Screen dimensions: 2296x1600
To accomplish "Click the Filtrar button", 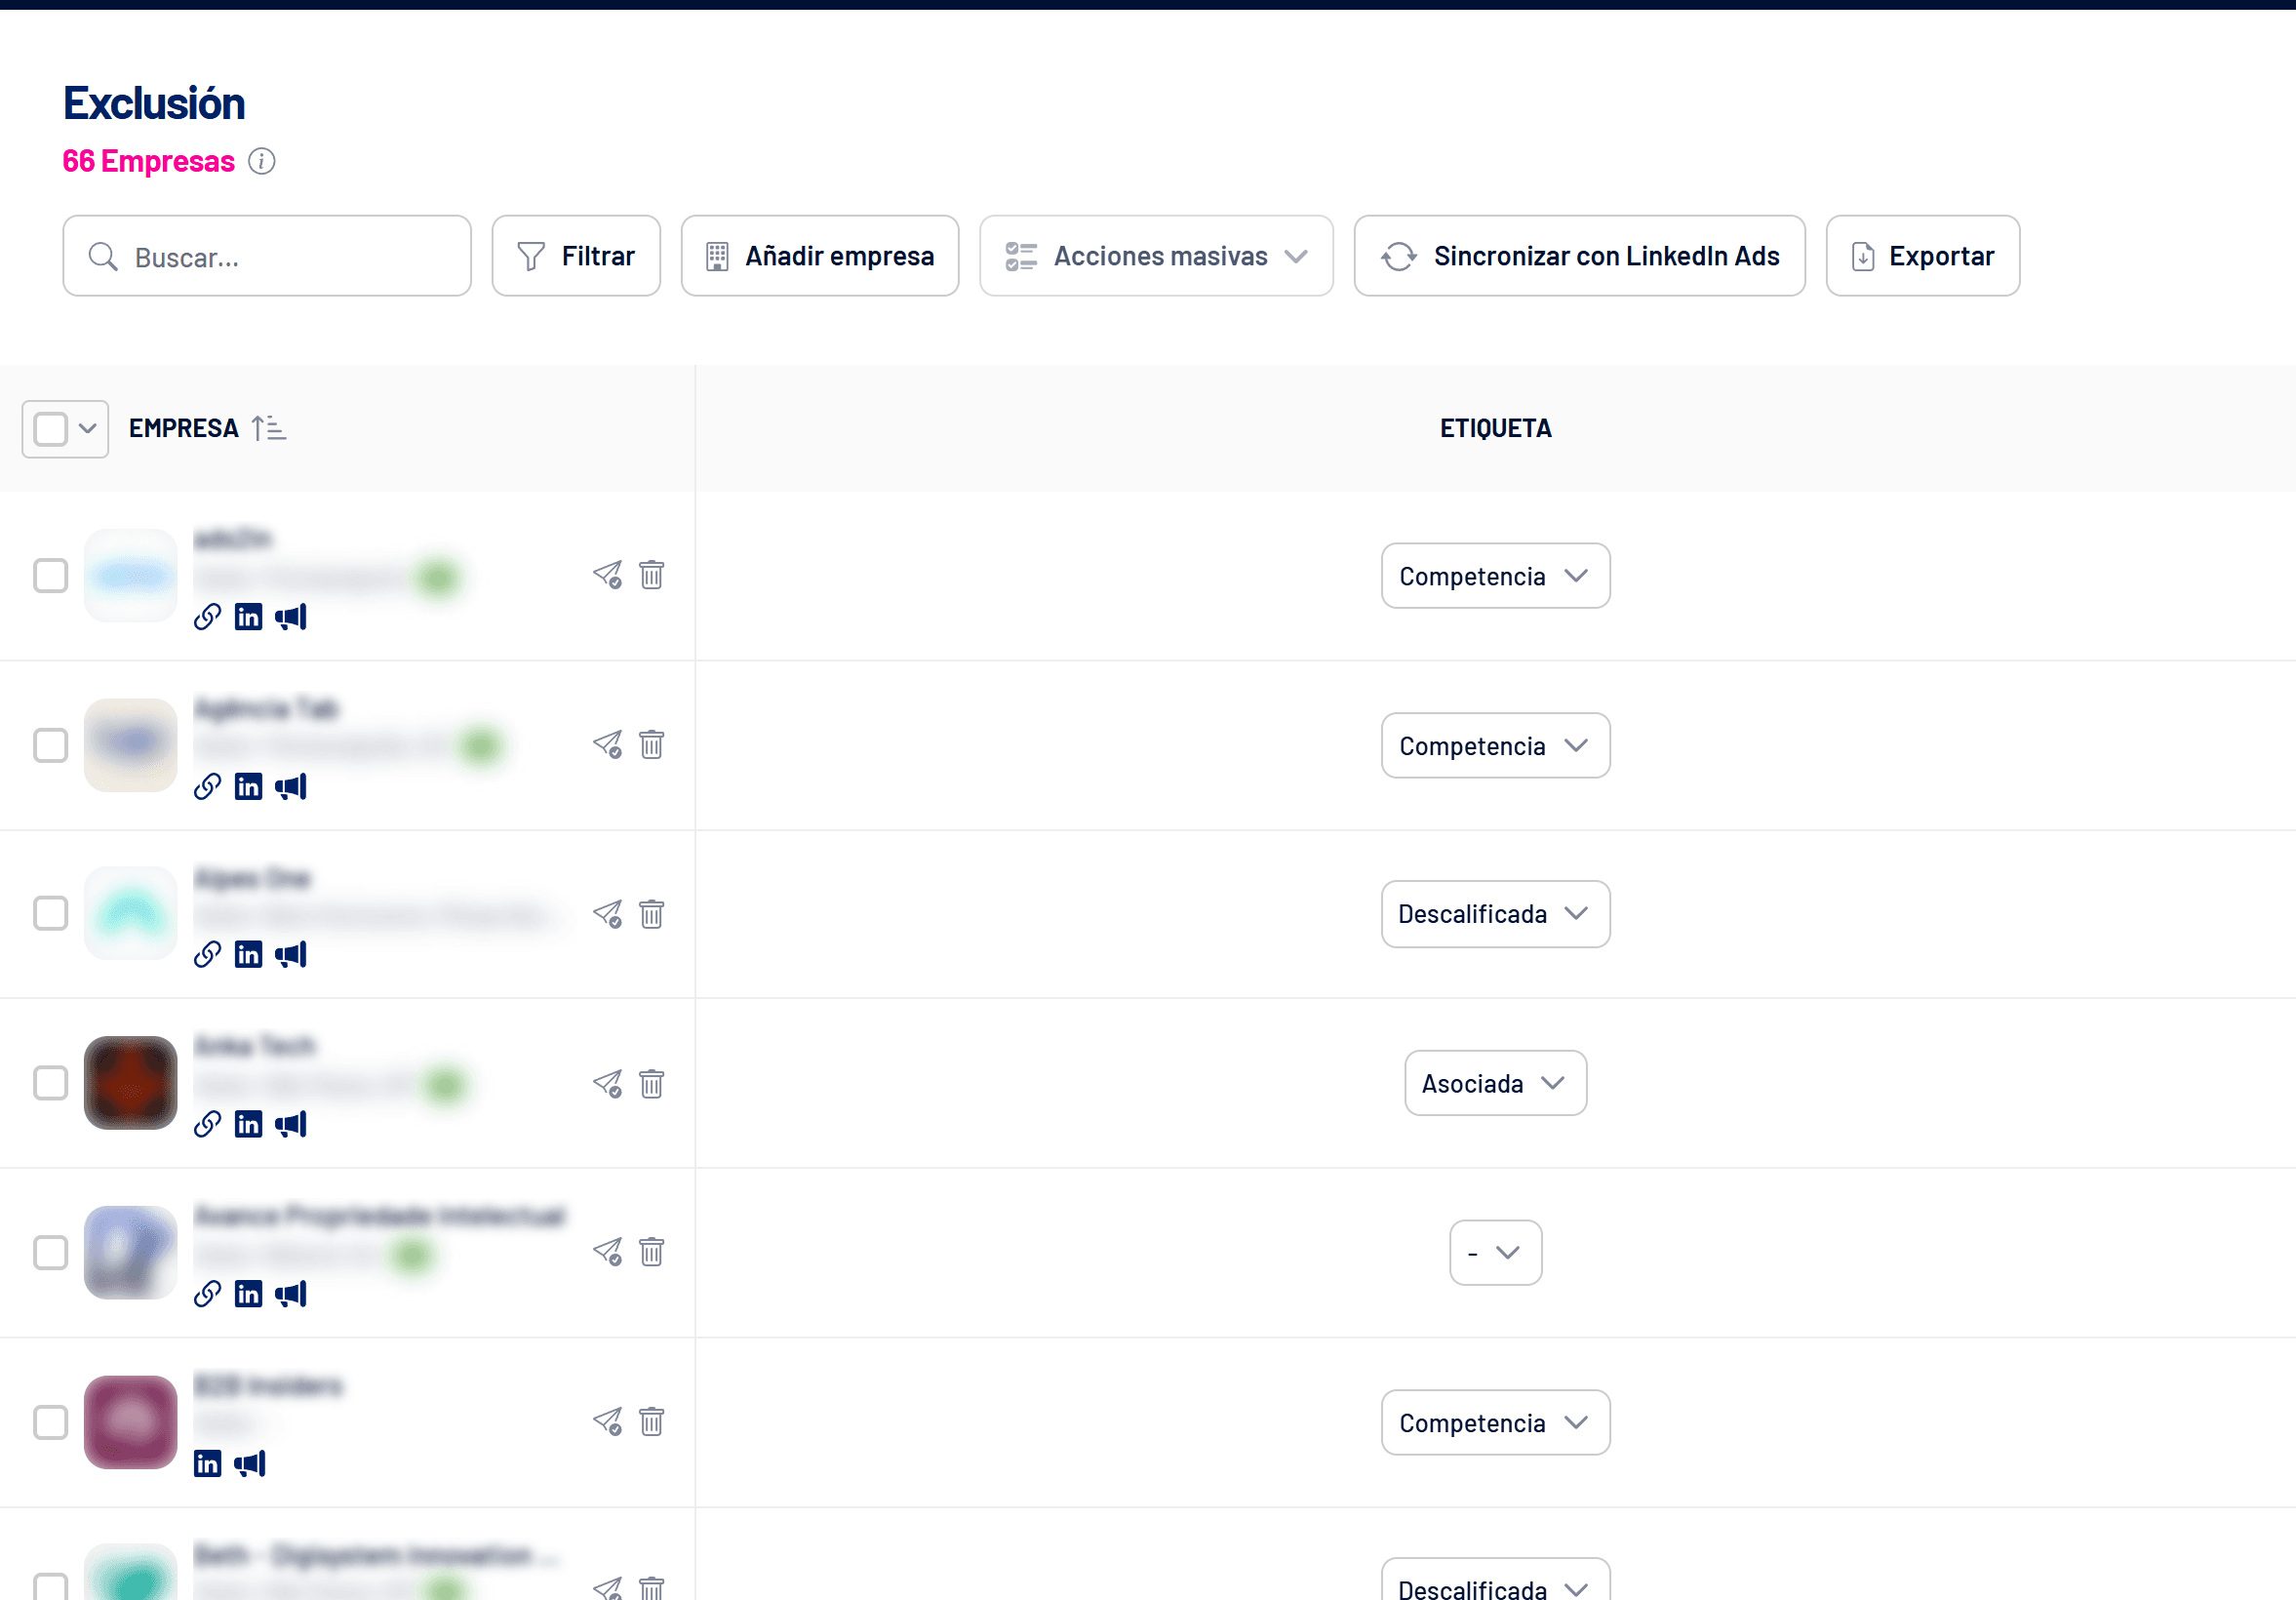I will click(x=576, y=256).
